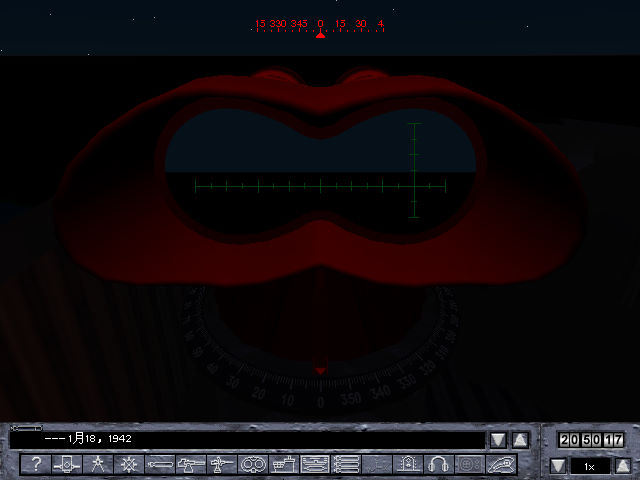Viewport: 640px width, 480px height.
Task: Increase time compression above 1x
Action: pyautogui.click(x=623, y=466)
